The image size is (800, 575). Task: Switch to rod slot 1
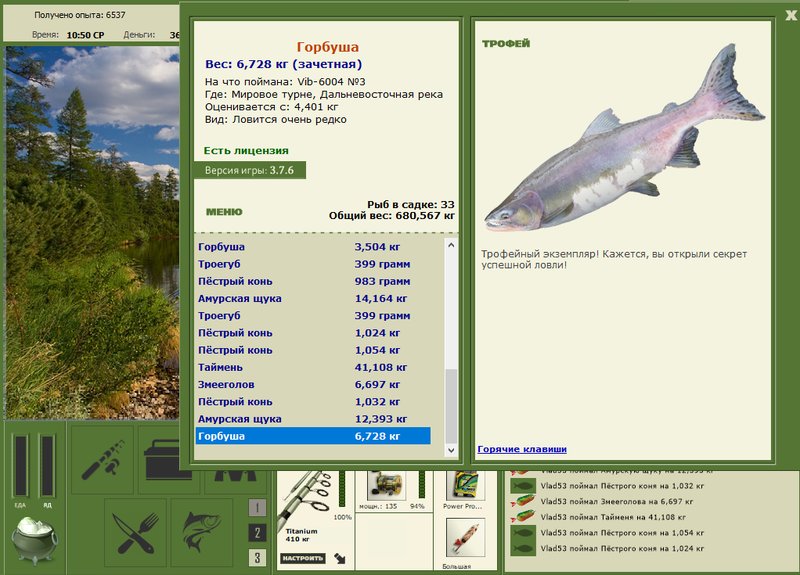click(x=257, y=508)
